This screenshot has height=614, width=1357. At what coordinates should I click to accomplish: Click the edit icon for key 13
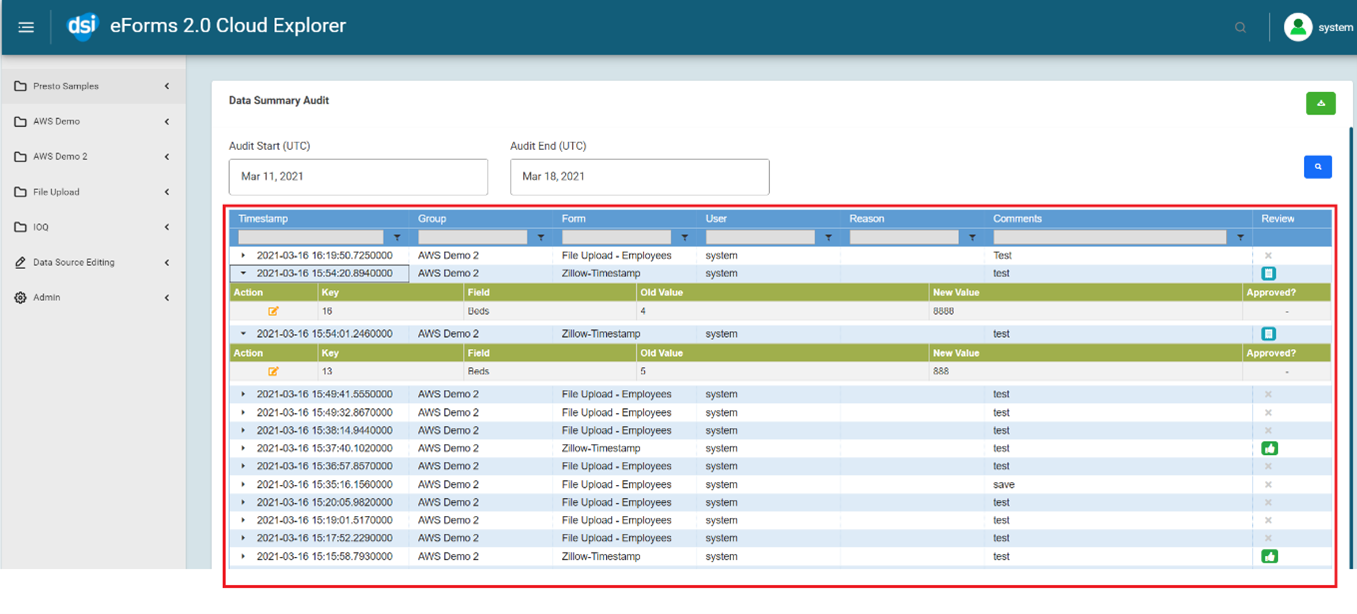pyautogui.click(x=273, y=371)
